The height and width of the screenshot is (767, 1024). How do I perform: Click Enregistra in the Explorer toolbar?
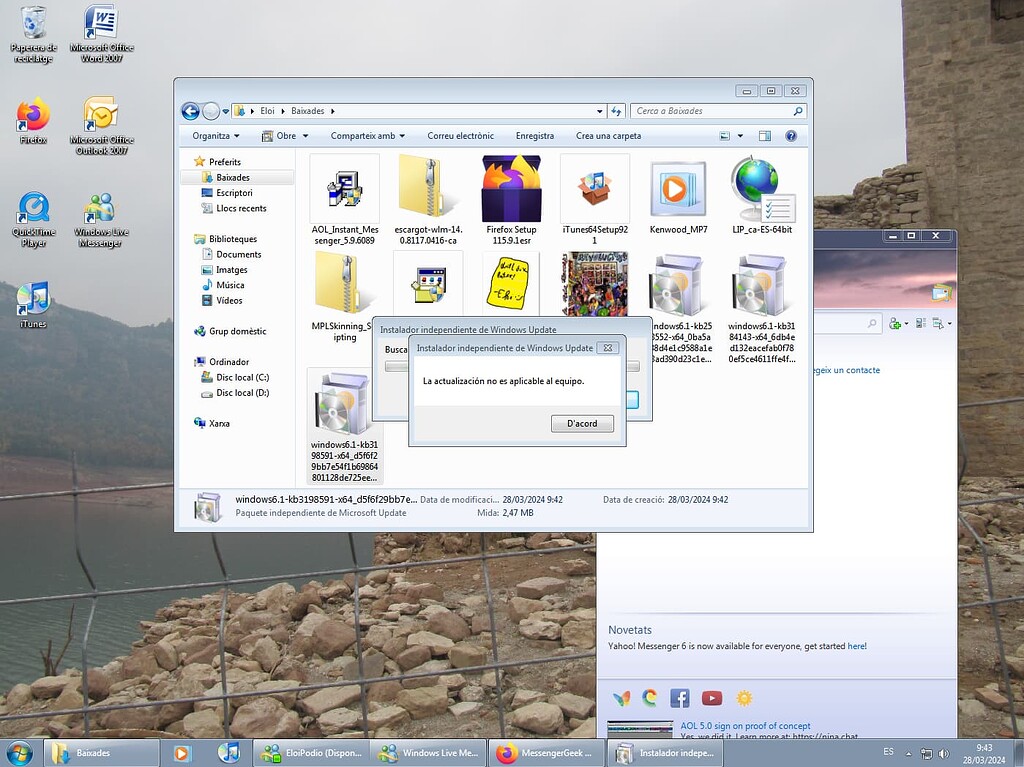[535, 136]
